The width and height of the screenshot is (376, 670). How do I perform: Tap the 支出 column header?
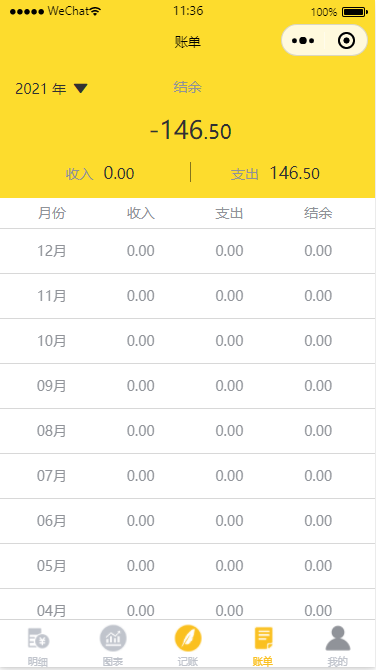(229, 213)
